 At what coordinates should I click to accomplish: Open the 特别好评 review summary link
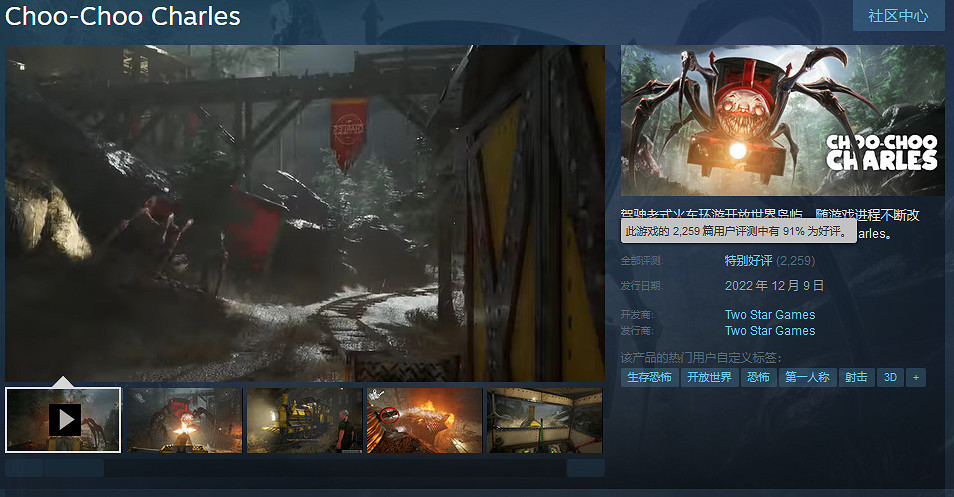tap(748, 261)
